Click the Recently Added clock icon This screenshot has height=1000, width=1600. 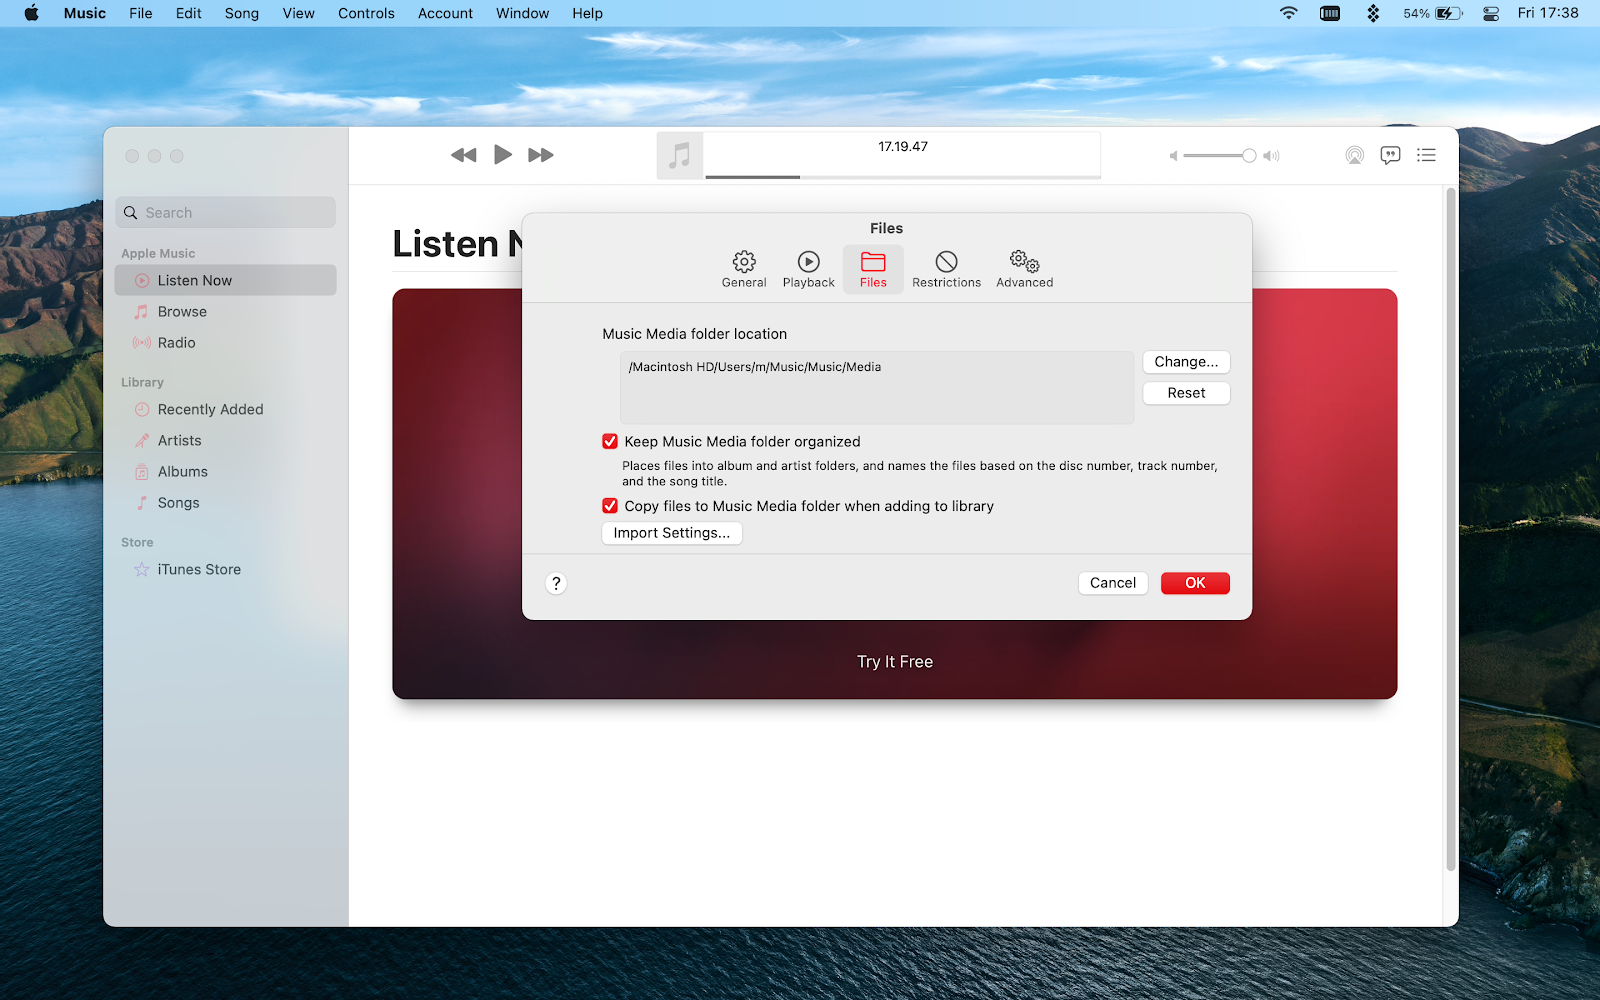click(x=142, y=410)
